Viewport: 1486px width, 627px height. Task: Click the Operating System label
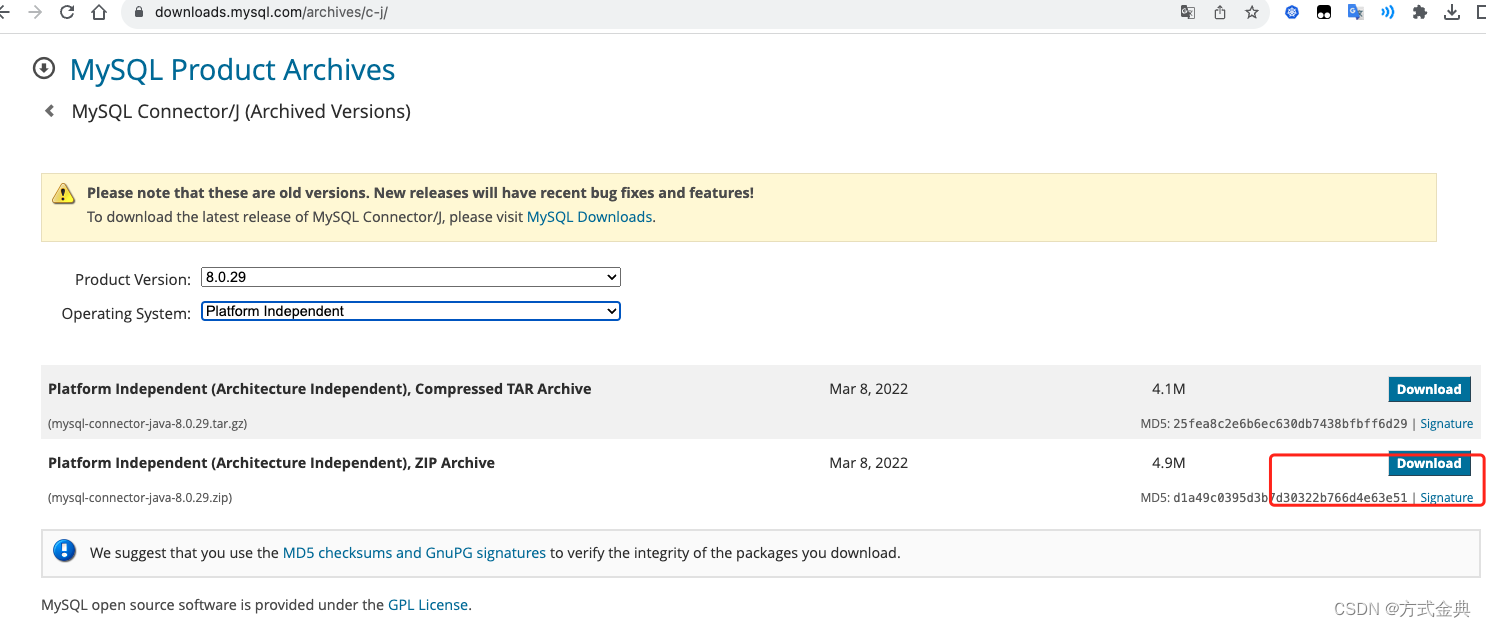pos(126,314)
